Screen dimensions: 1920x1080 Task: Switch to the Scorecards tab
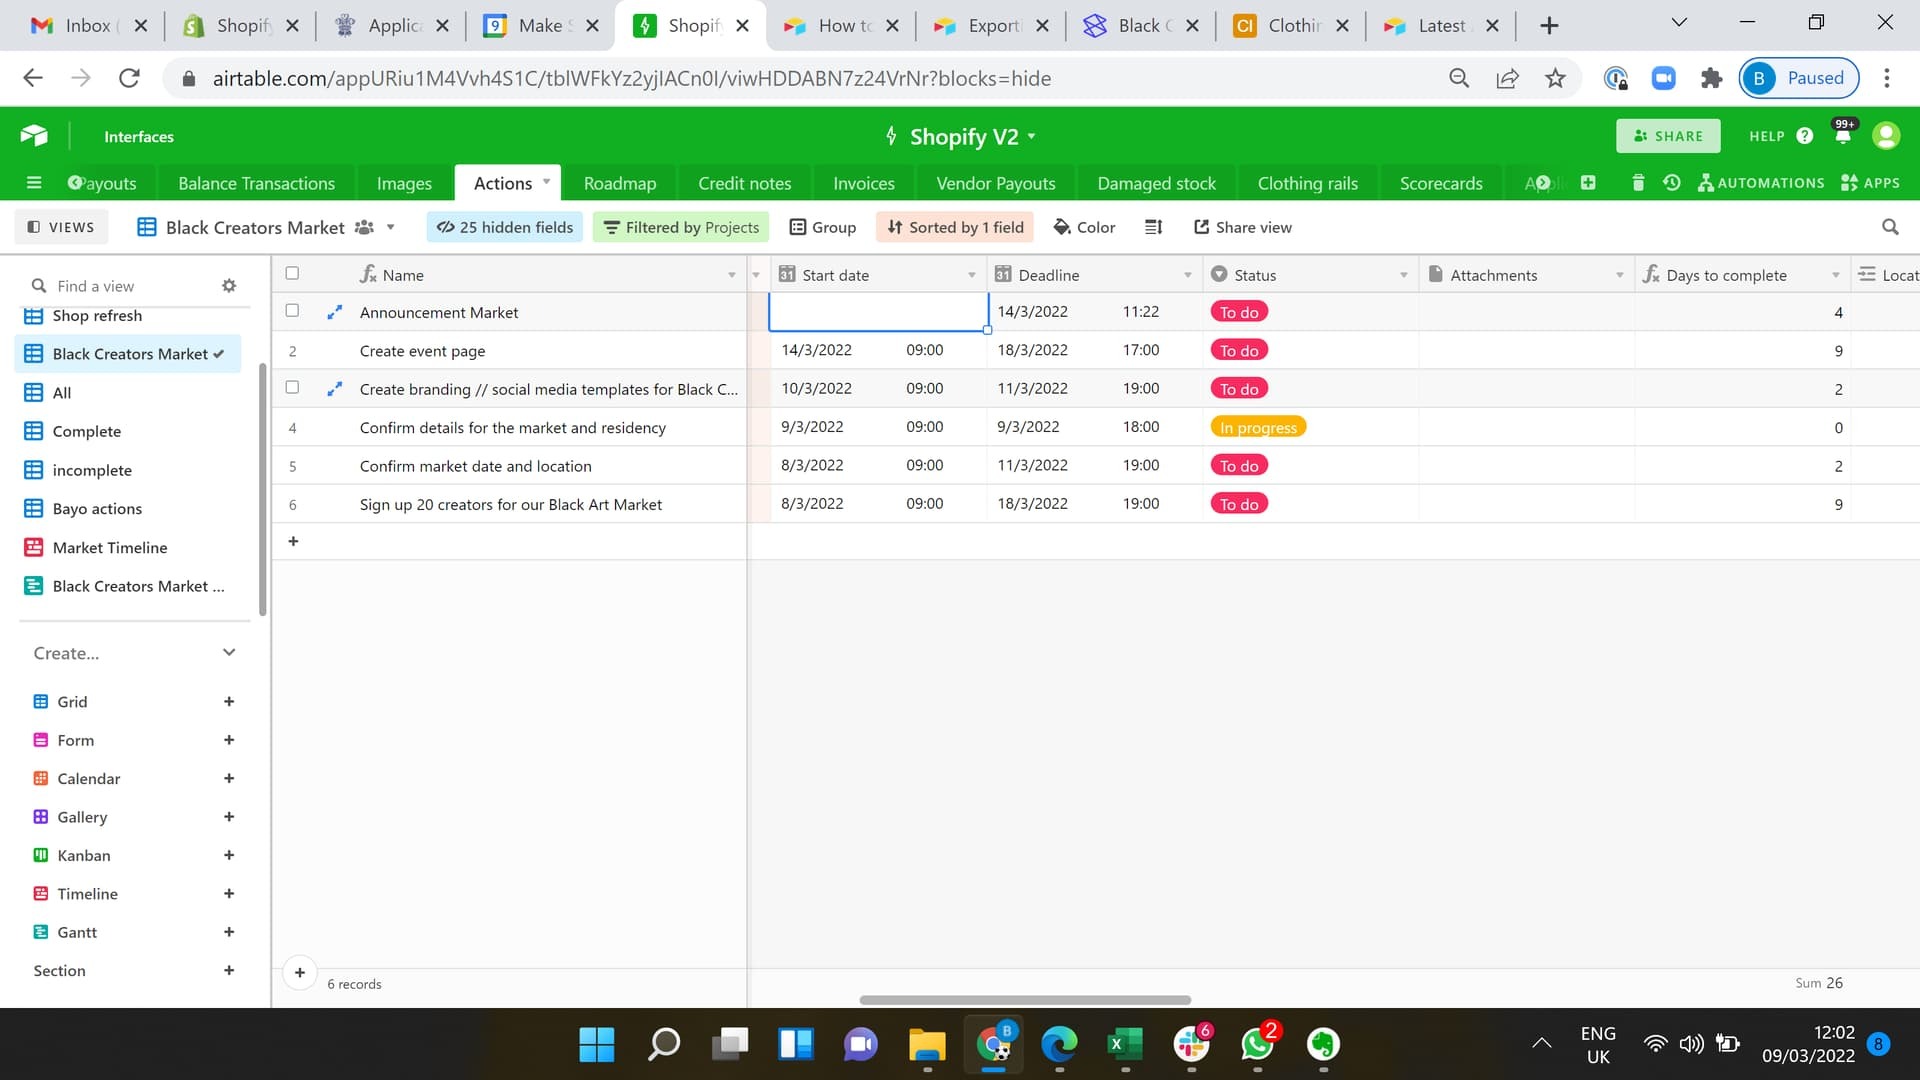(1440, 183)
